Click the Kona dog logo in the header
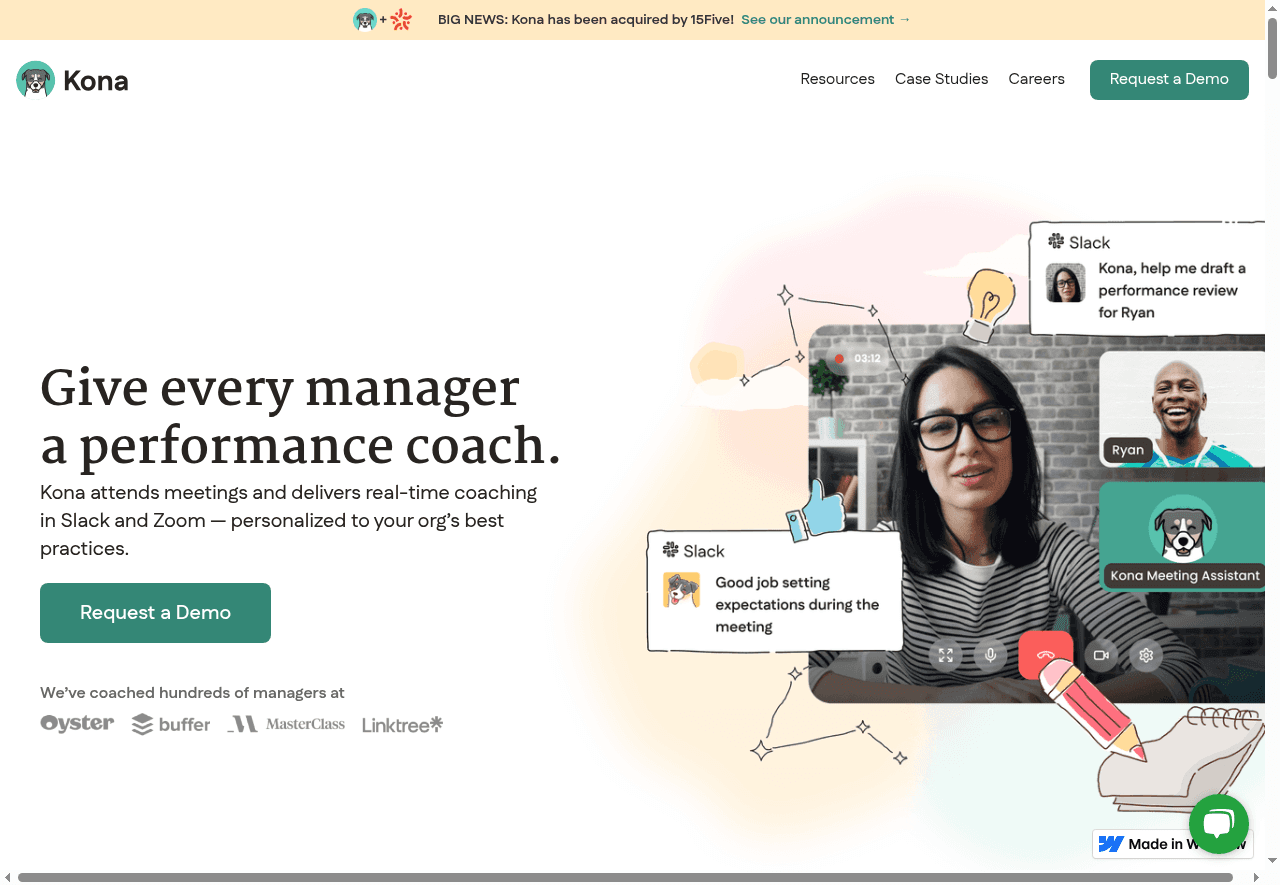This screenshot has height=885, width=1280. click(34, 79)
